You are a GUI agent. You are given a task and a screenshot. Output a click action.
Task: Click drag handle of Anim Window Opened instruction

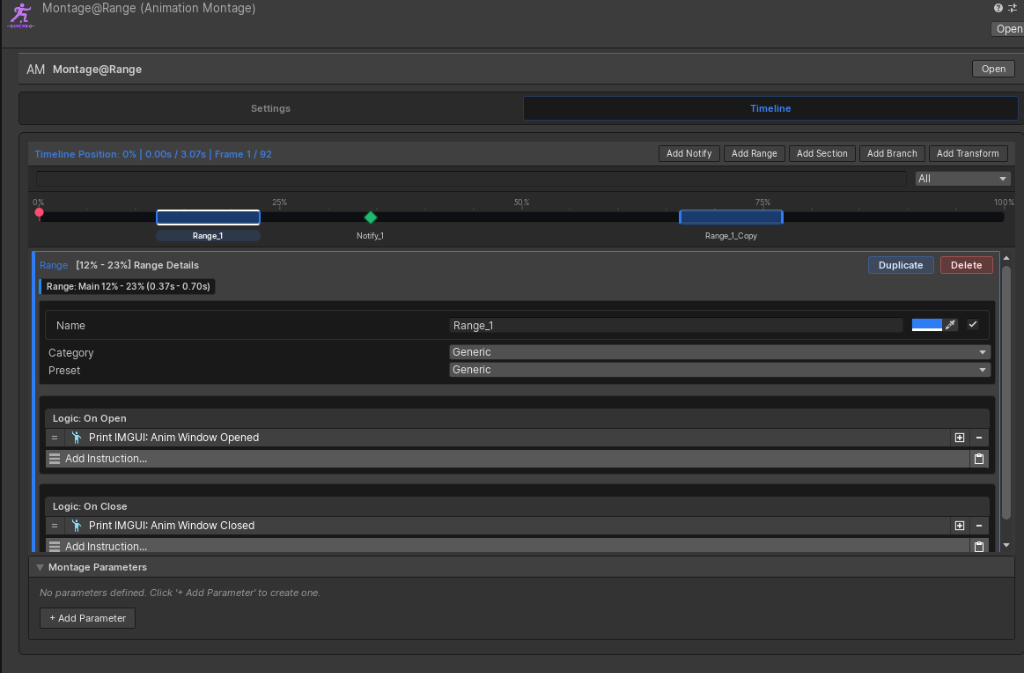click(x=55, y=437)
